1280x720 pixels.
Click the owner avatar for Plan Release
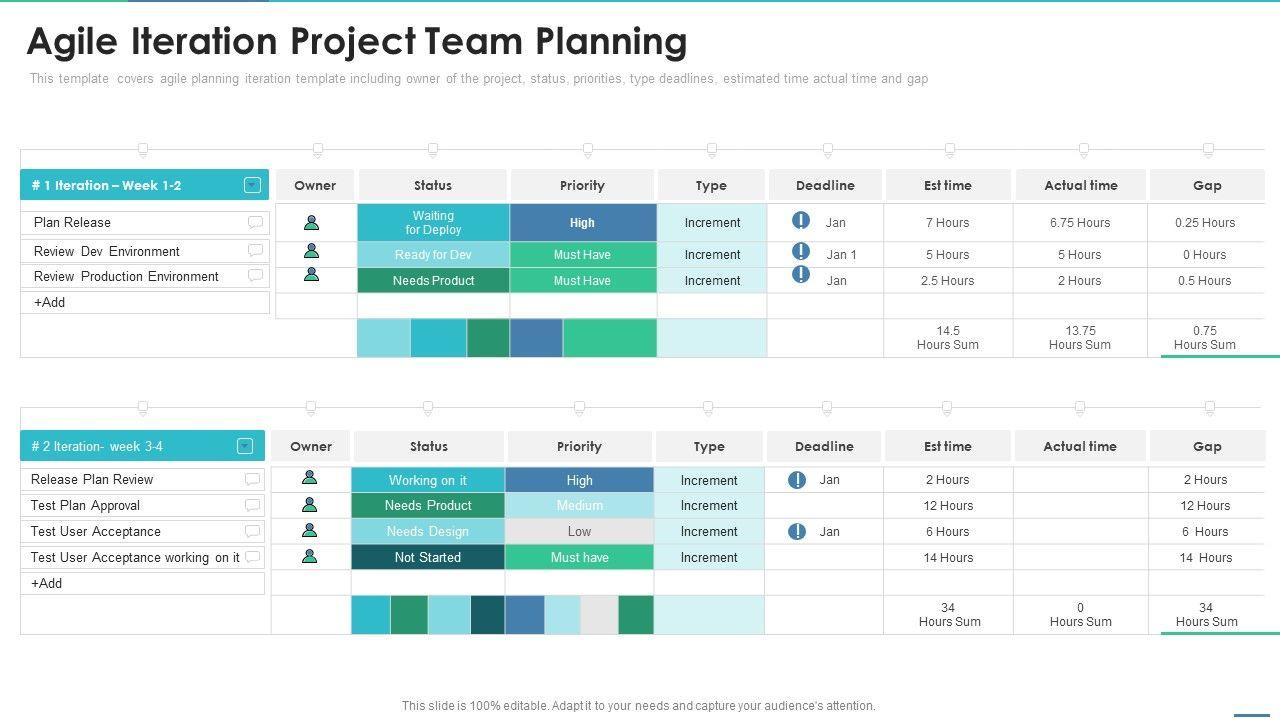click(312, 222)
